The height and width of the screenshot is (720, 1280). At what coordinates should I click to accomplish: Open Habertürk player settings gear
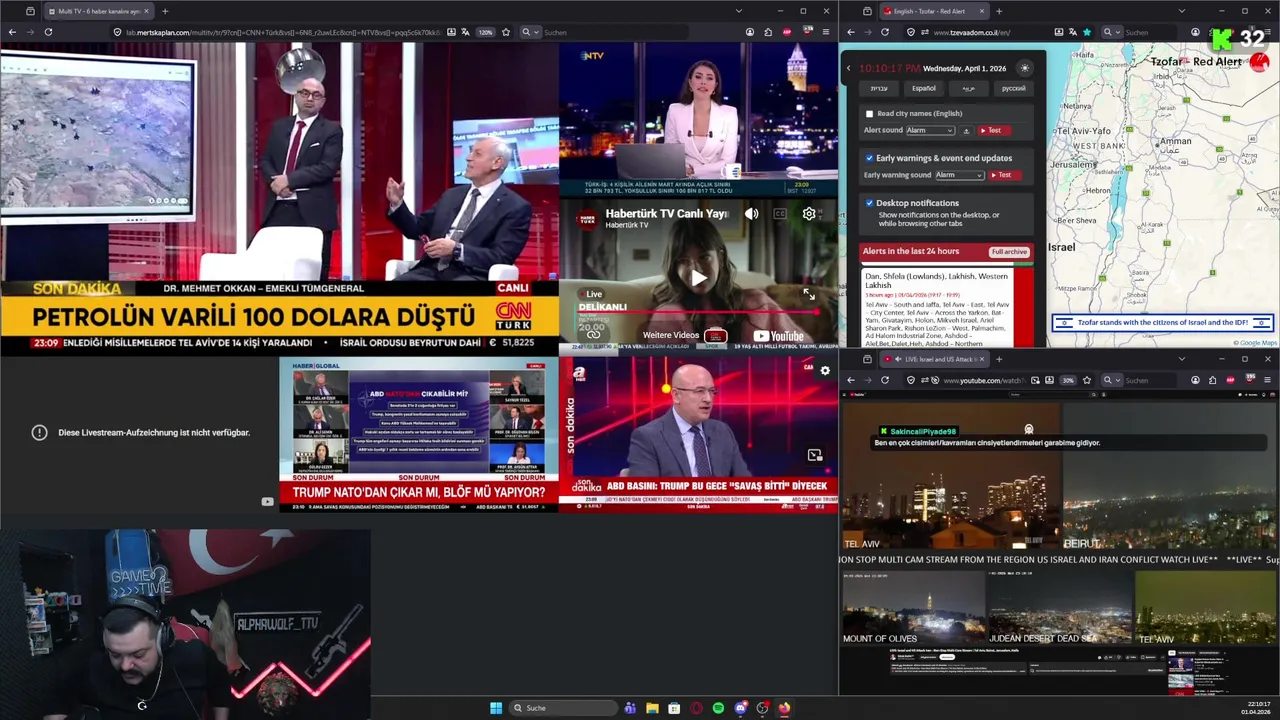click(x=809, y=214)
